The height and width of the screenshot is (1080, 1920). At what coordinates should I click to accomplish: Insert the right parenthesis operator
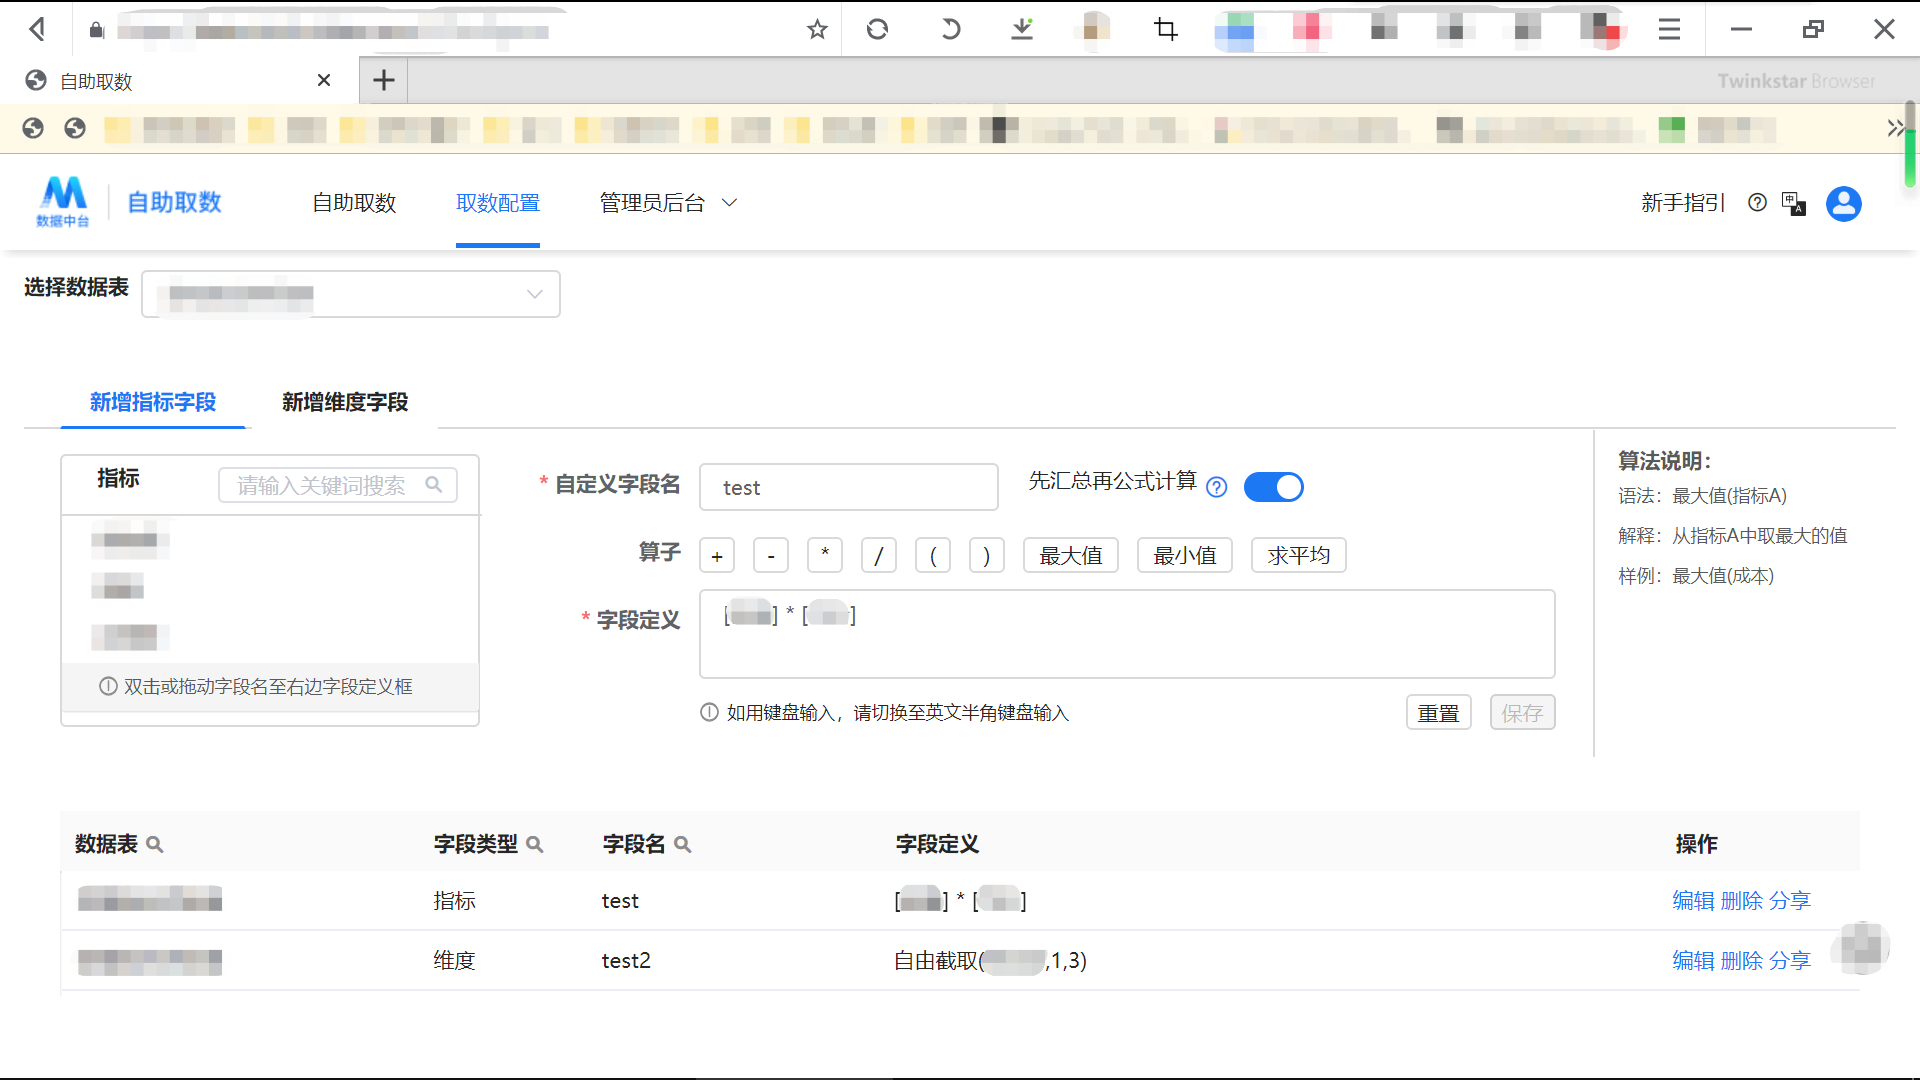tap(987, 555)
